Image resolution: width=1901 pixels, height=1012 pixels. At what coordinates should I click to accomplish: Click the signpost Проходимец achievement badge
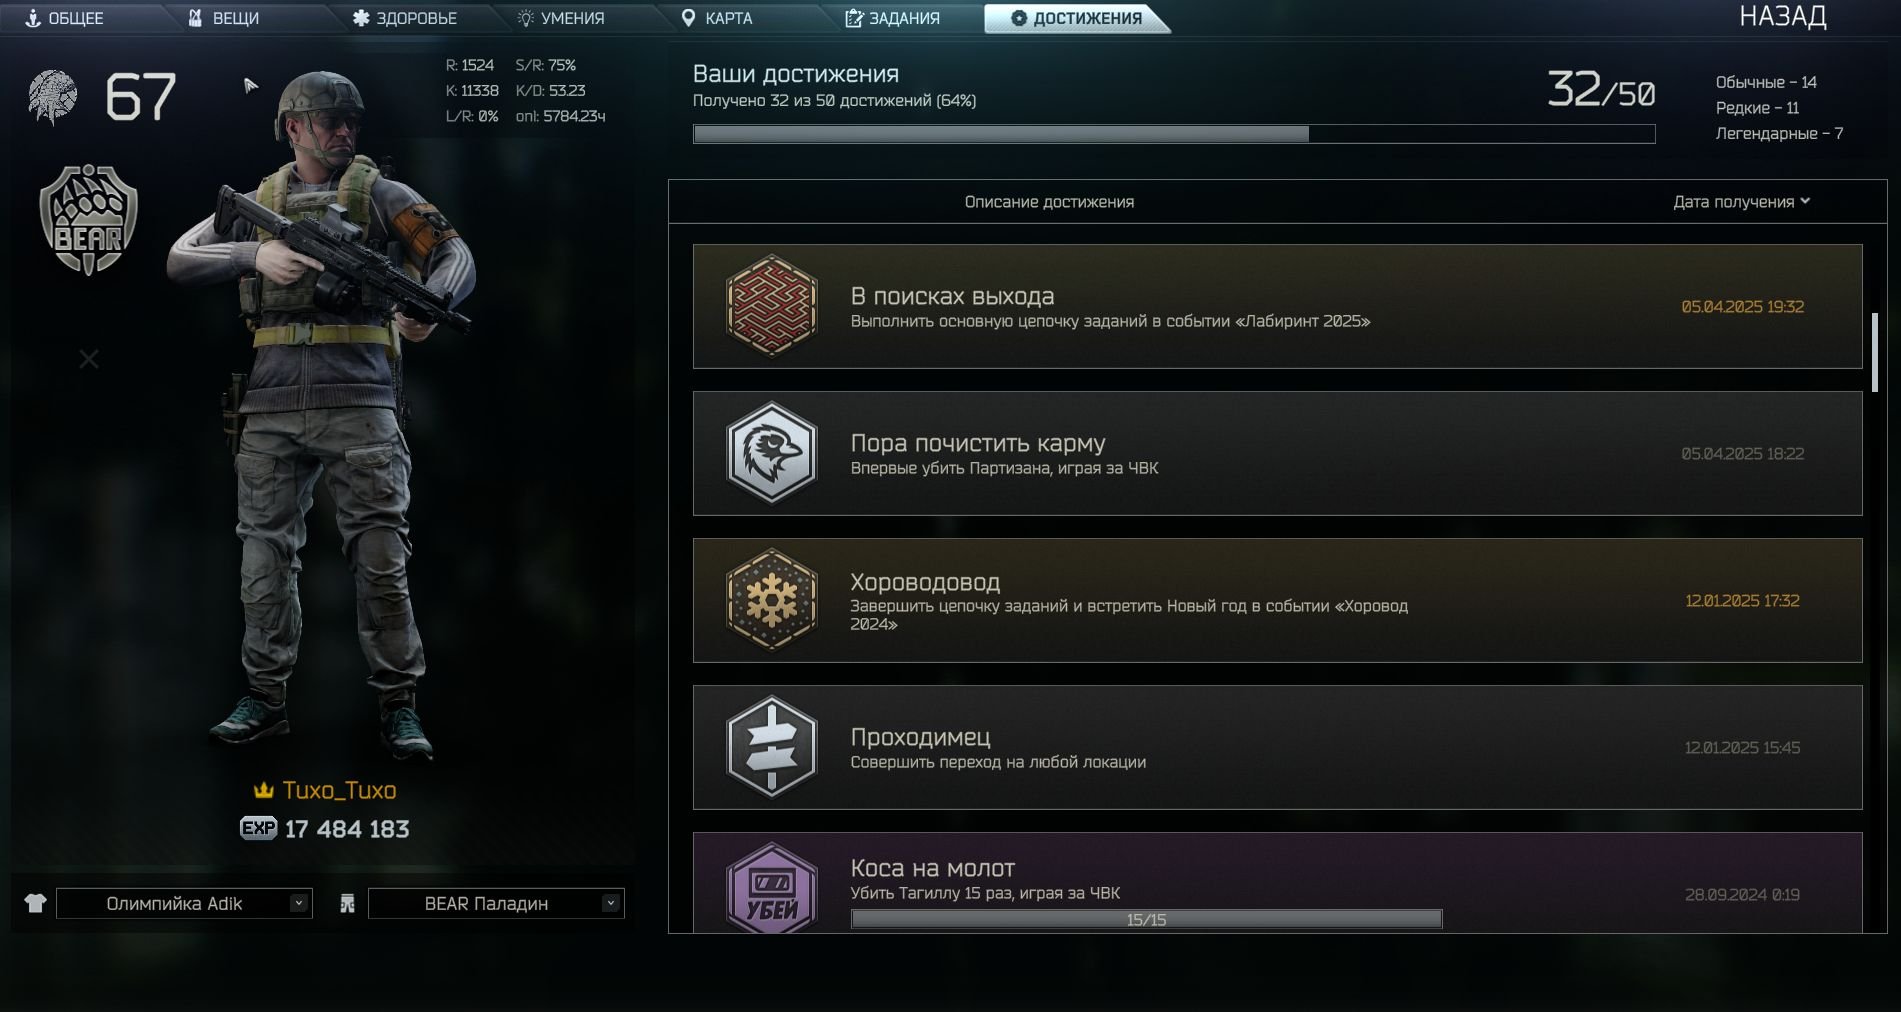pos(771,747)
